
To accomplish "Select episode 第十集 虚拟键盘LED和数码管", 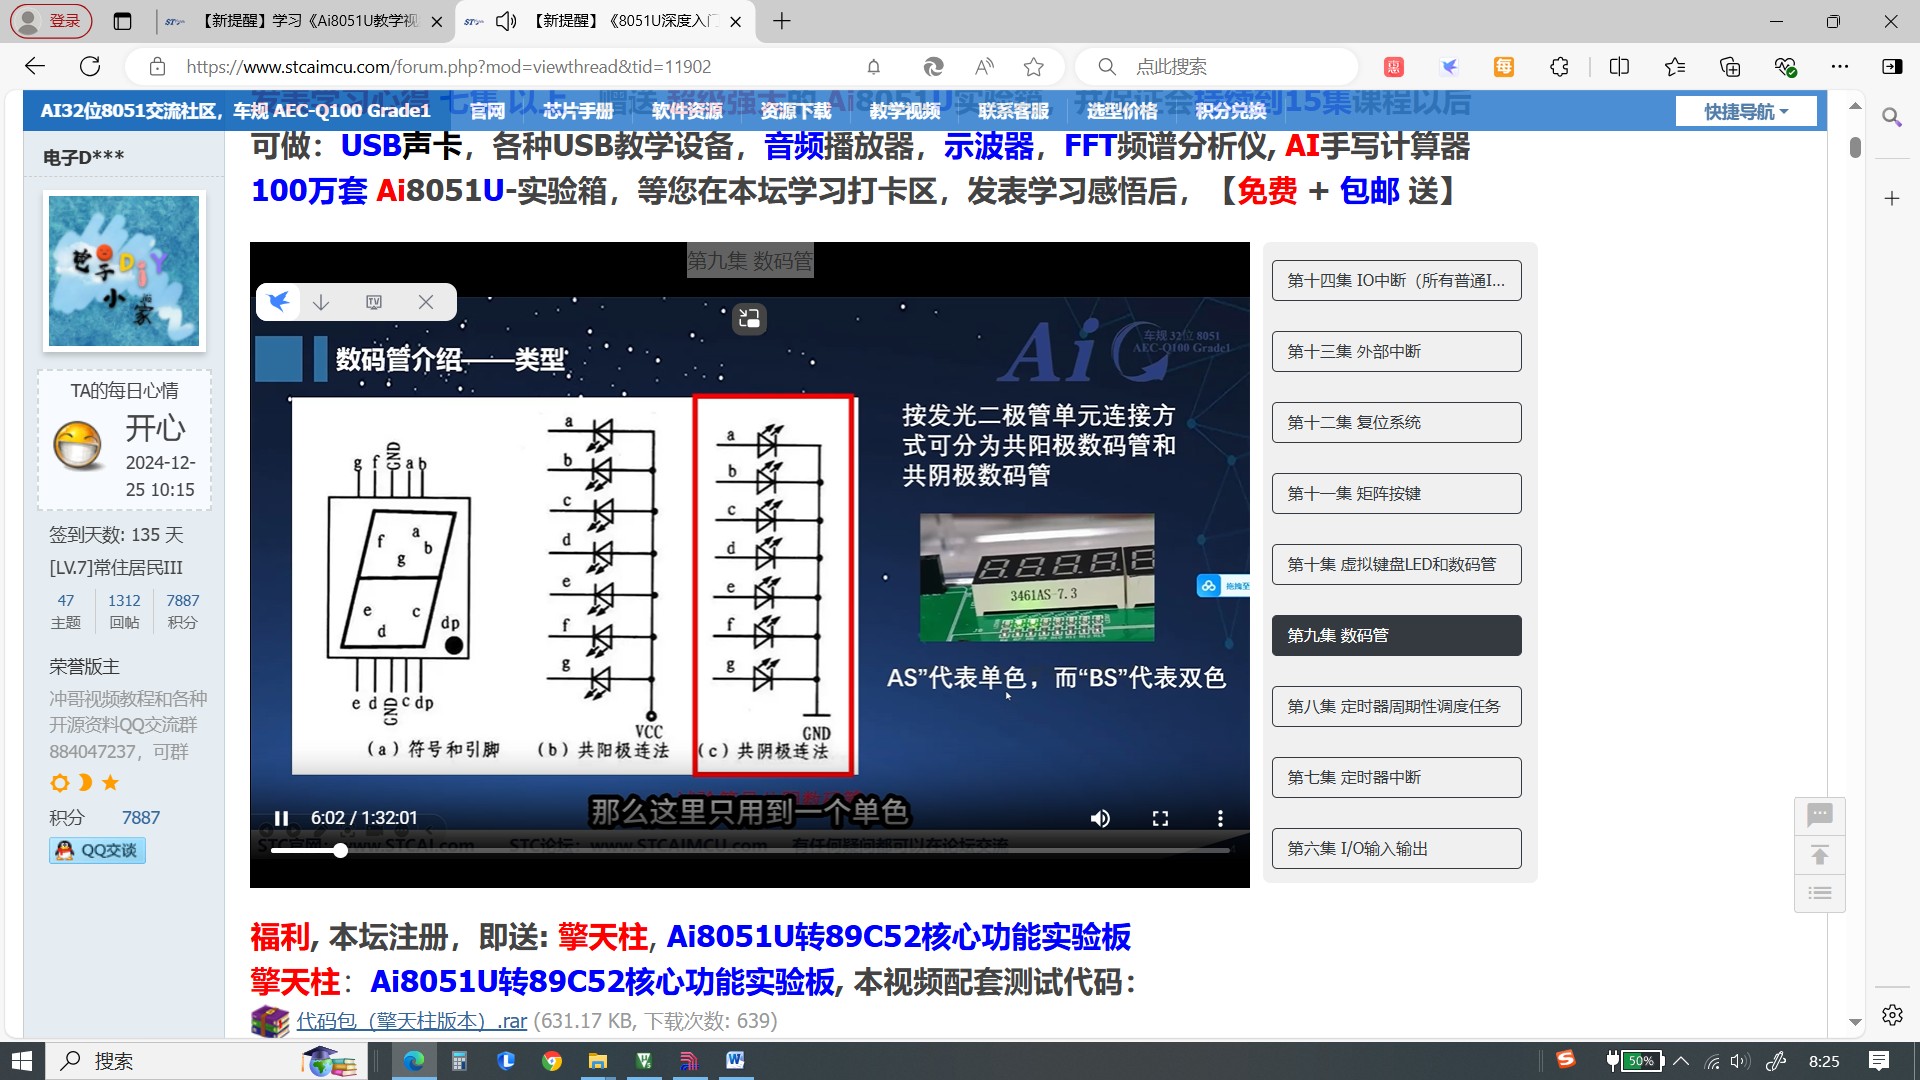I will pyautogui.click(x=1396, y=564).
